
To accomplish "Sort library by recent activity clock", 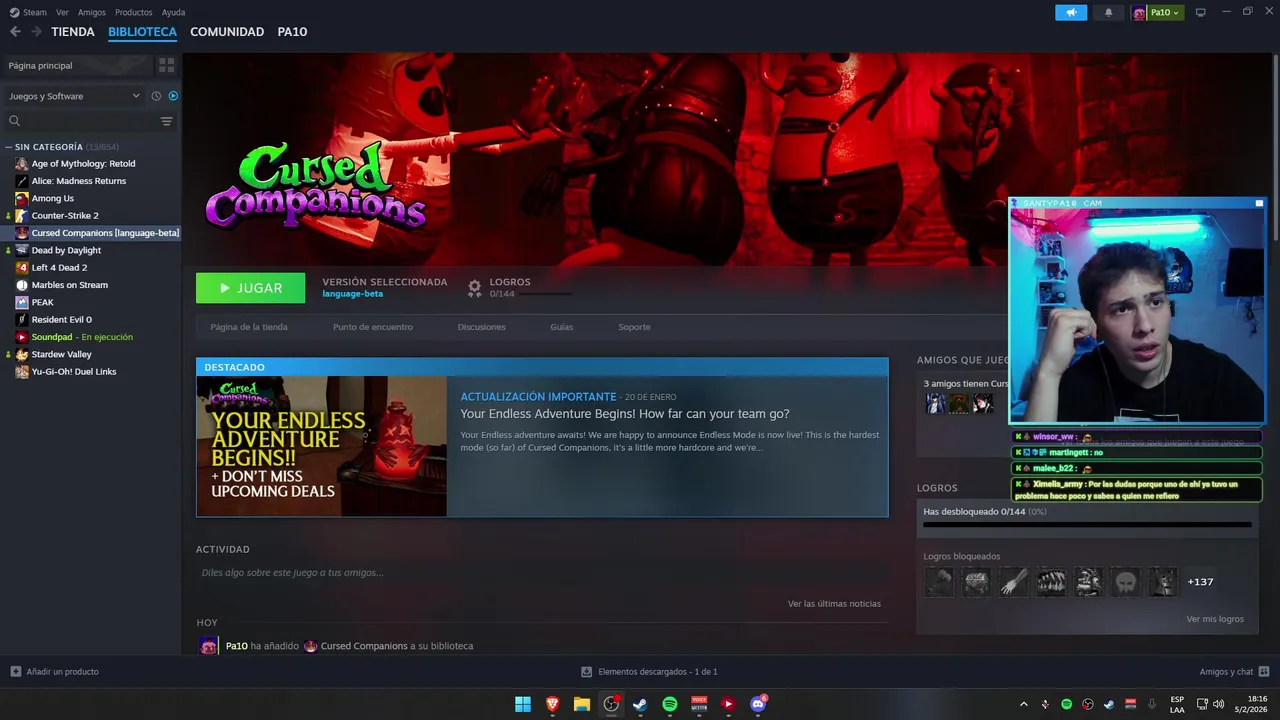I will (x=156, y=96).
